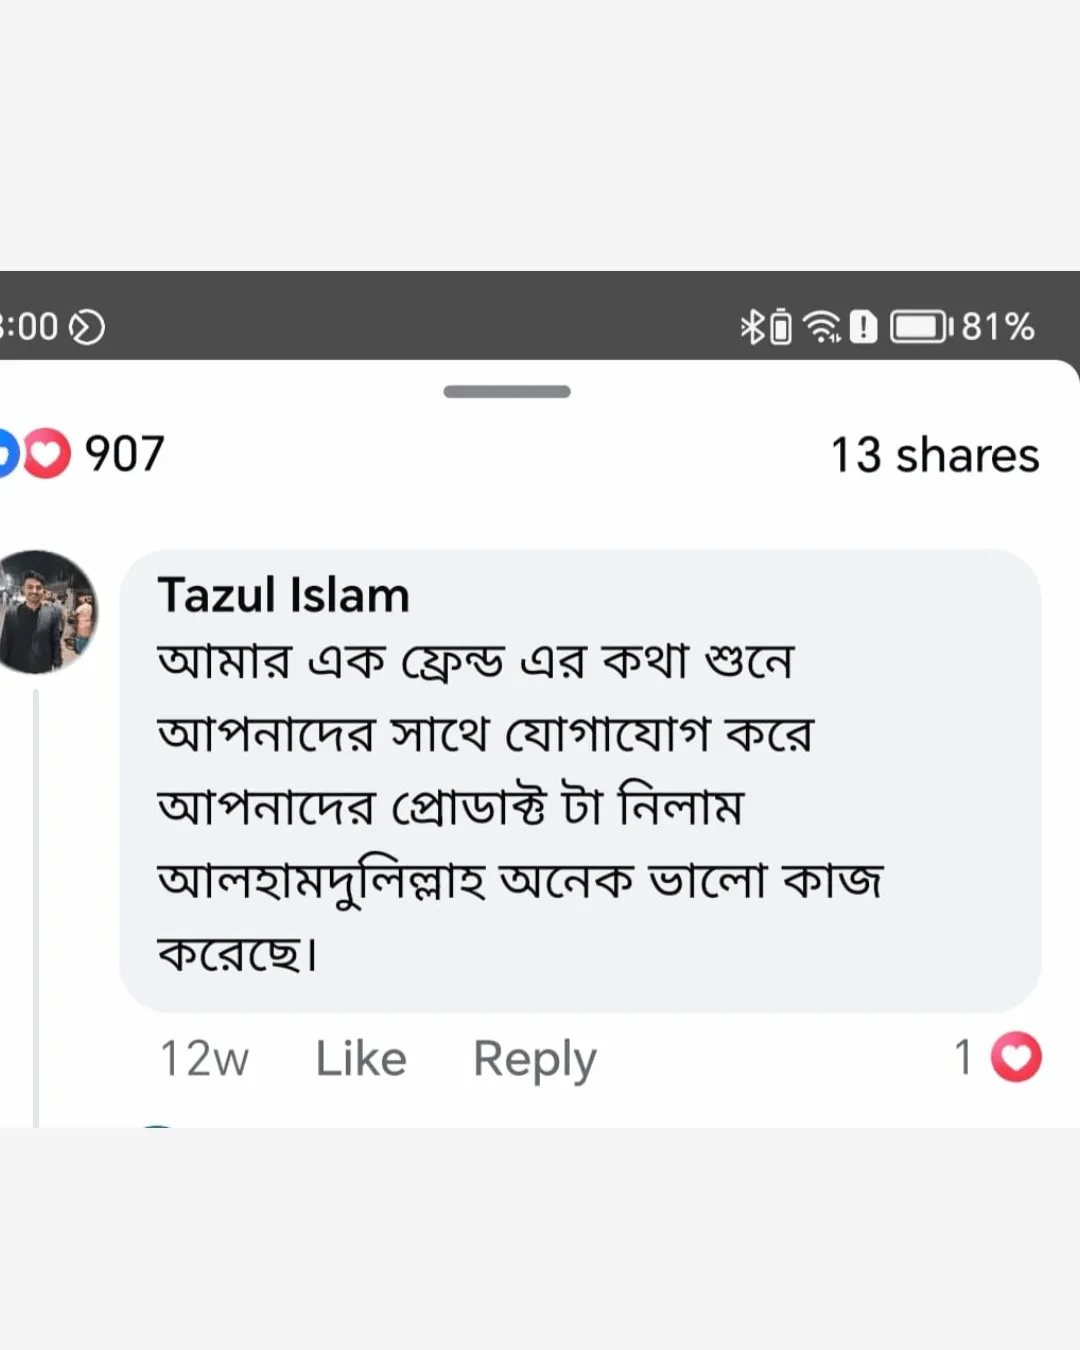Tap the 12w comment timestamp
1080x1350 pixels.
tap(204, 1058)
